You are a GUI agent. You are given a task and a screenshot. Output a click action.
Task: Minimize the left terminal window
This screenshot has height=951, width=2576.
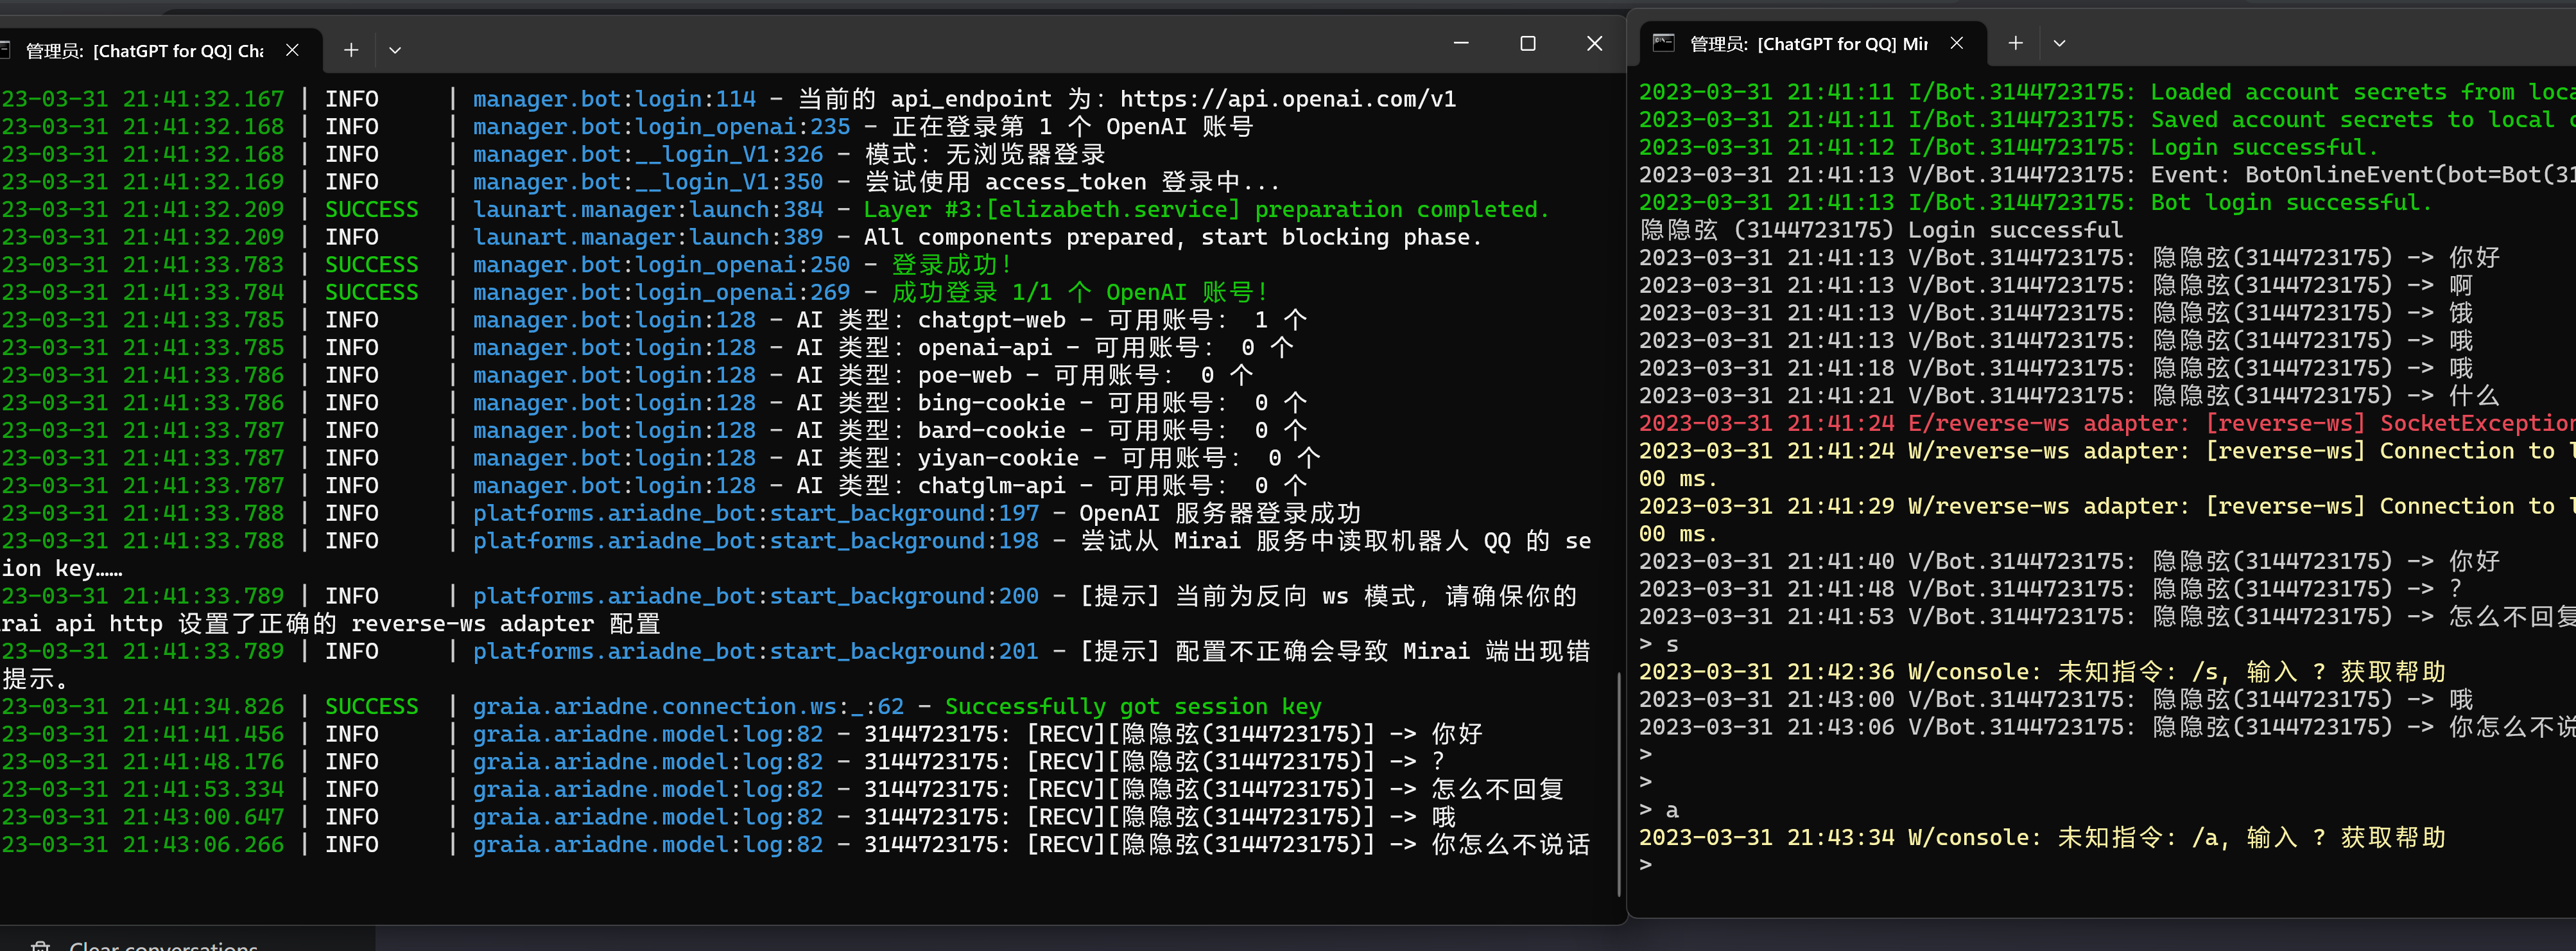point(1461,43)
